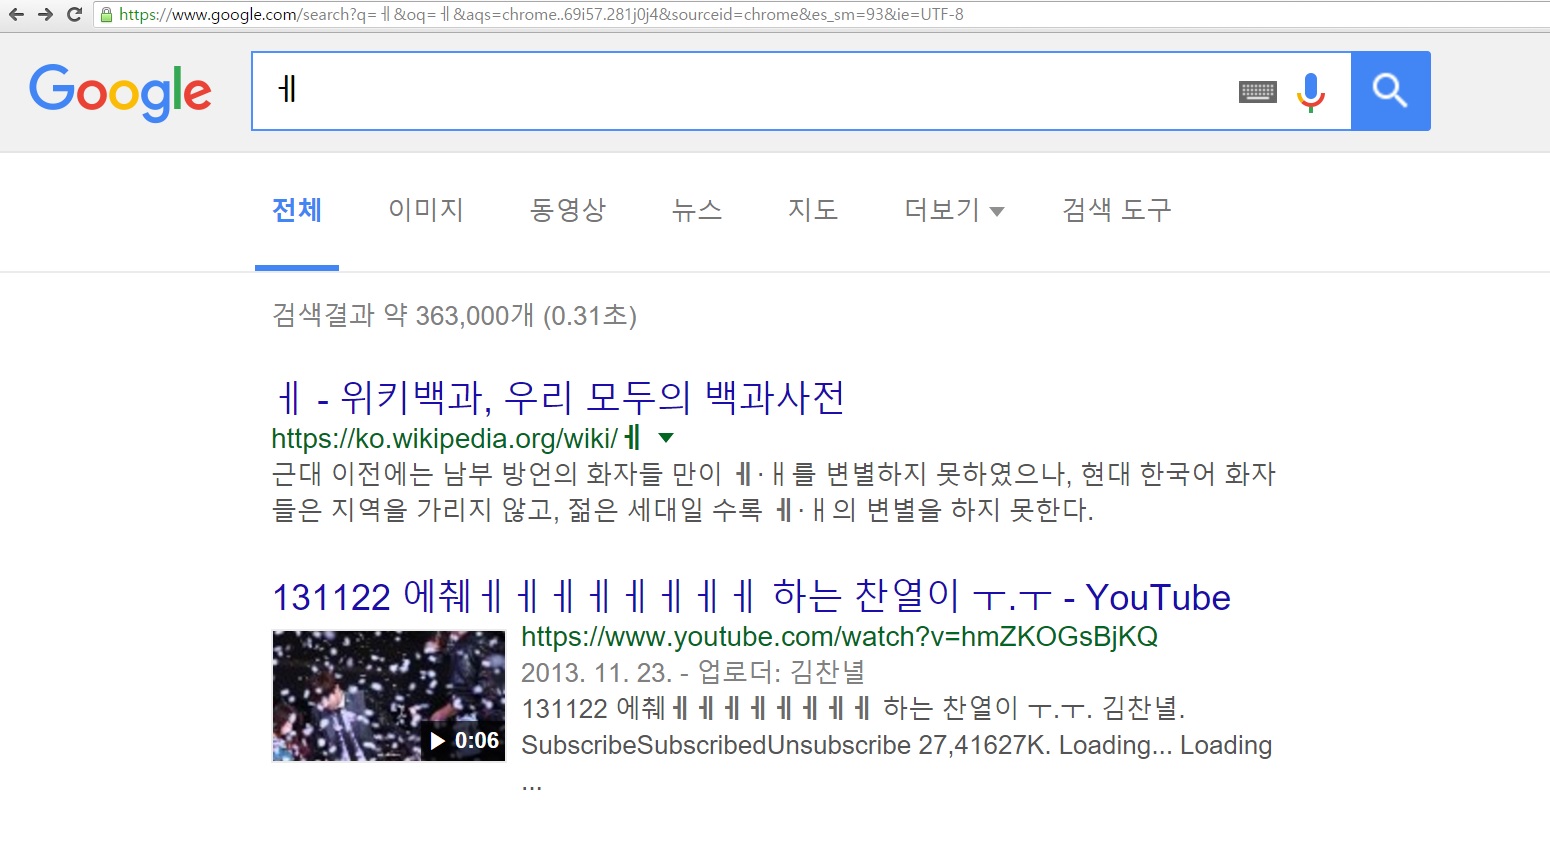Viewport: 1550px width, 846px height.
Task: Switch to the 지도 tab
Action: (x=813, y=210)
